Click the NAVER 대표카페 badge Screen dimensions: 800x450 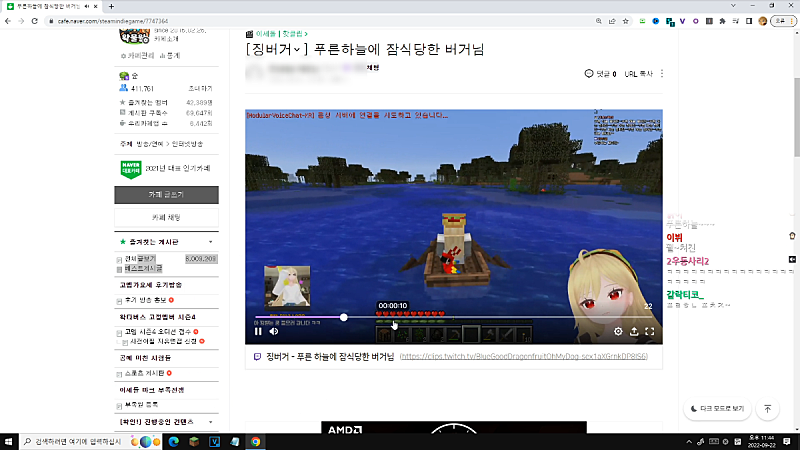pos(131,169)
